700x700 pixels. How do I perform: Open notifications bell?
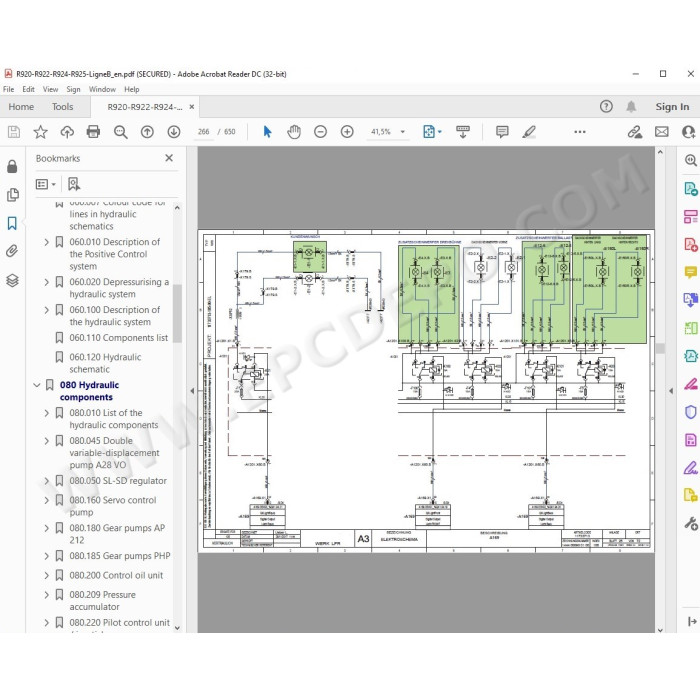[631, 106]
